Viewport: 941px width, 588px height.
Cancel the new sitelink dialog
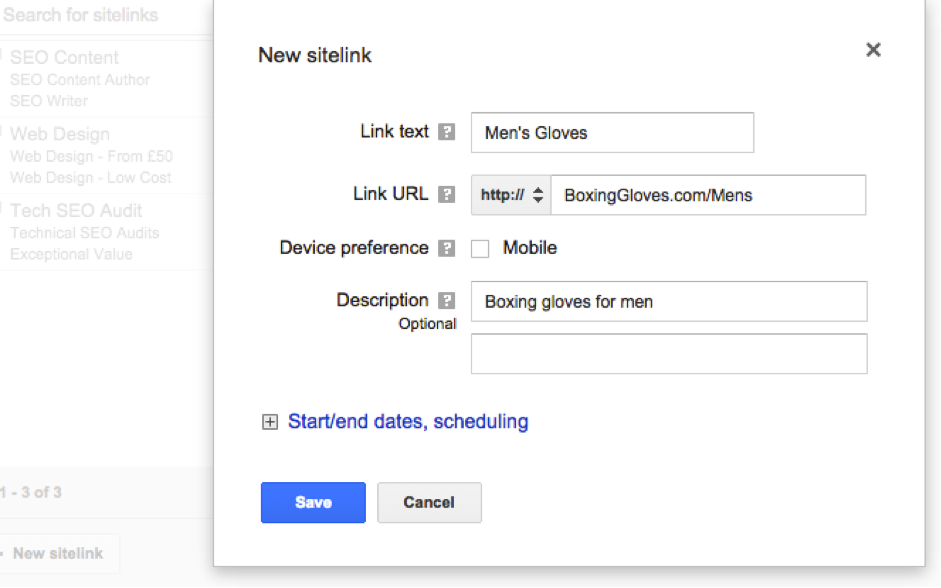429,503
